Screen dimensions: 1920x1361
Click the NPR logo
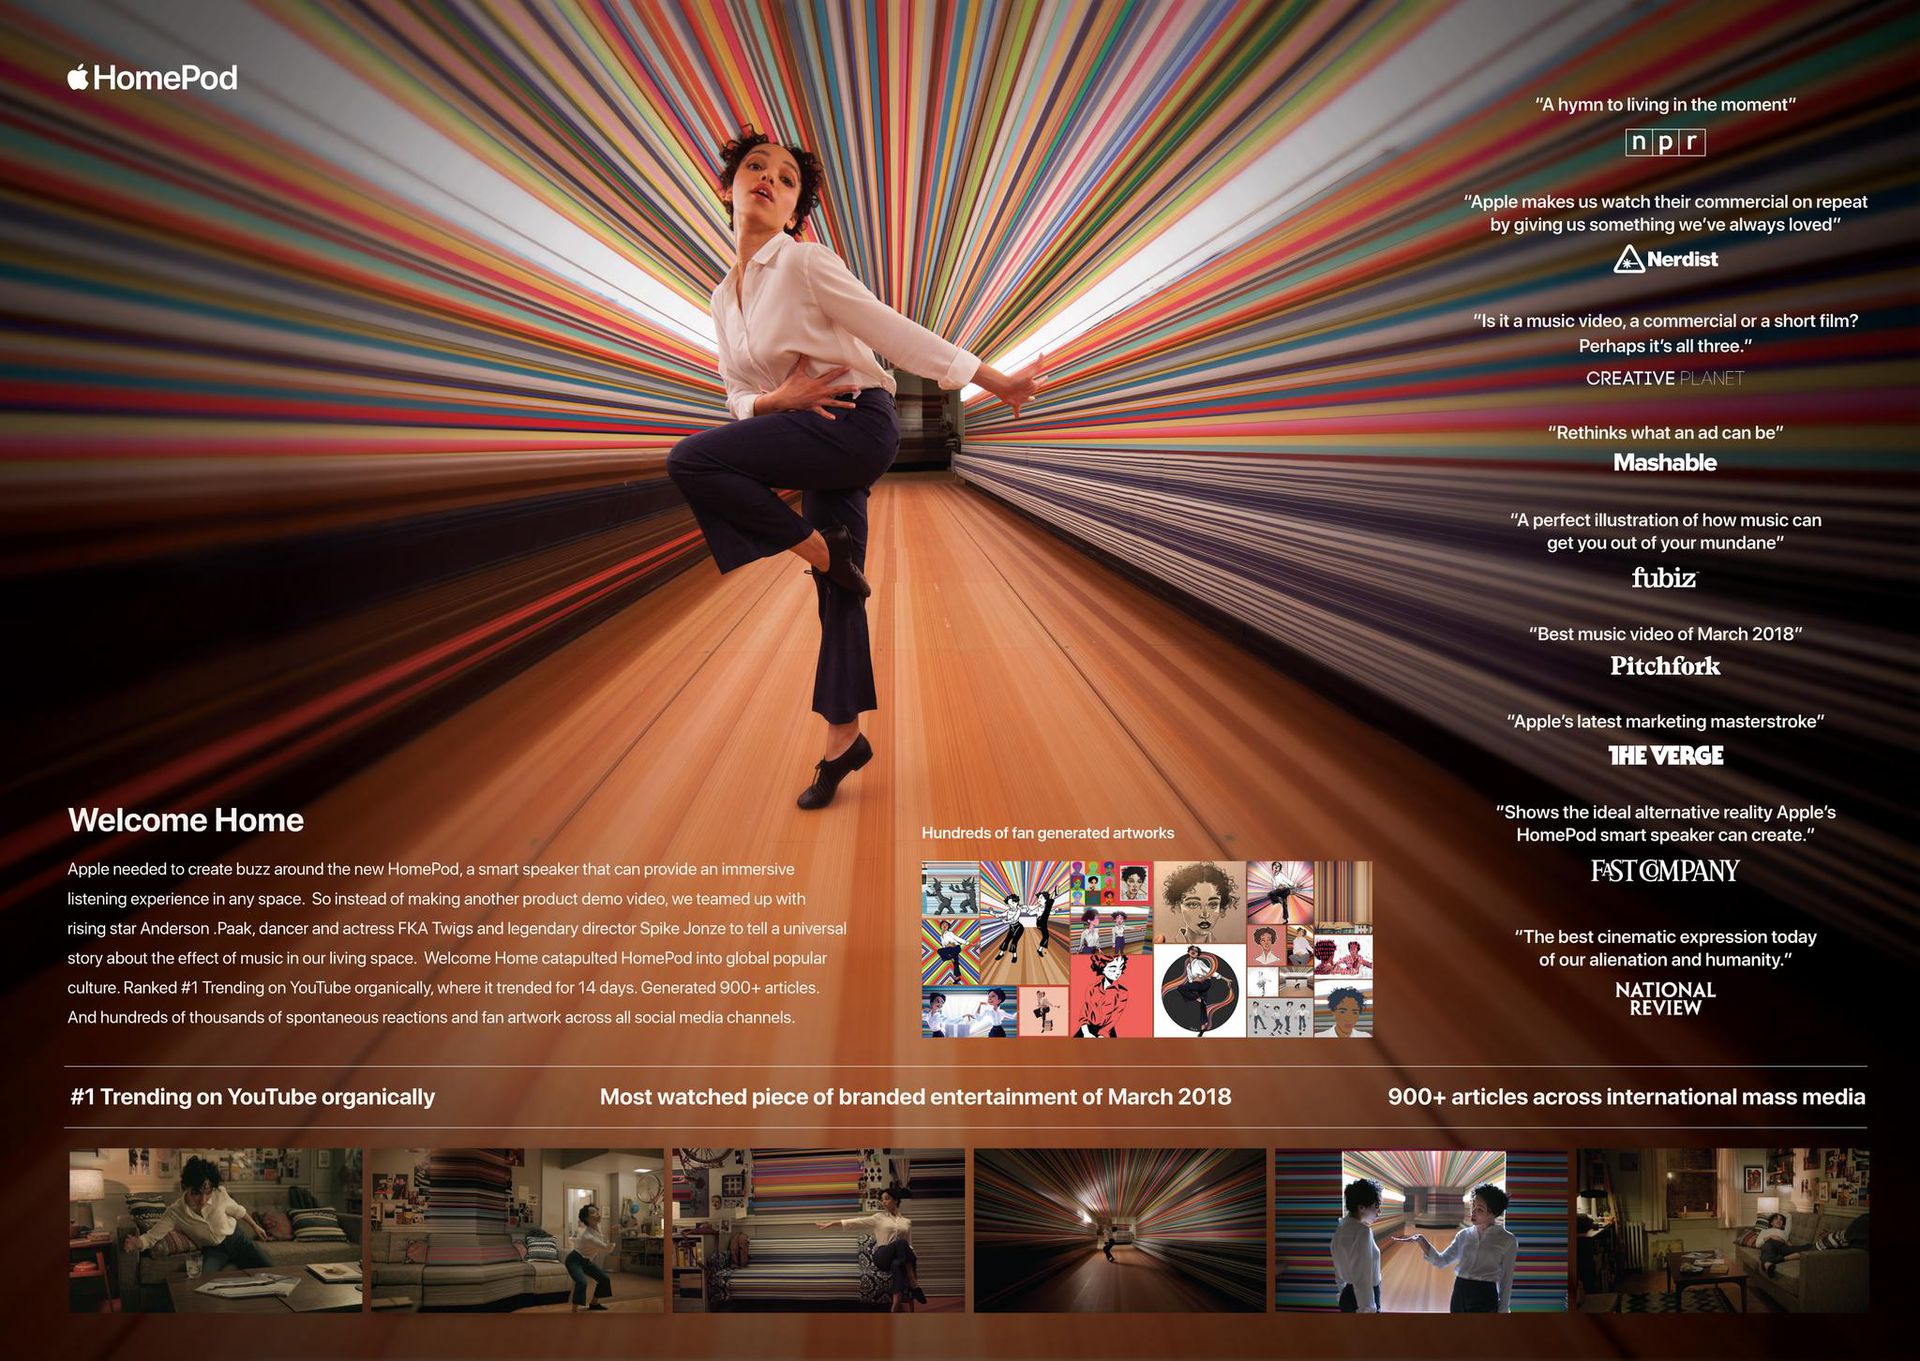point(1664,142)
